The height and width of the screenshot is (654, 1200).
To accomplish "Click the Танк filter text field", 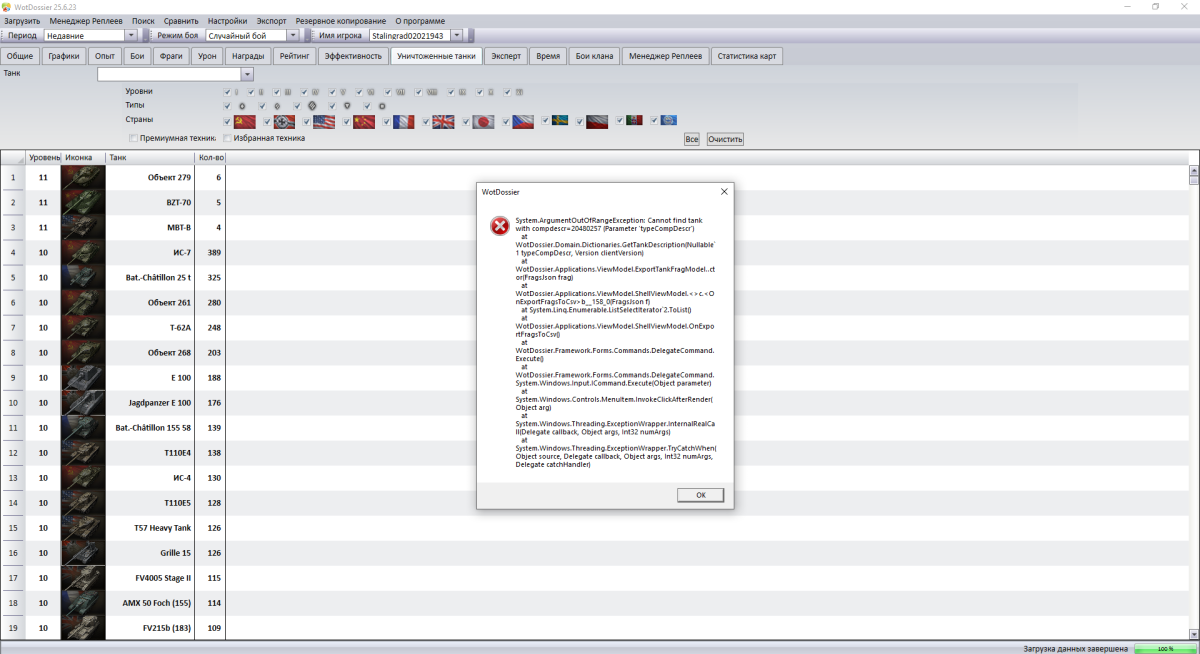I will (x=169, y=74).
